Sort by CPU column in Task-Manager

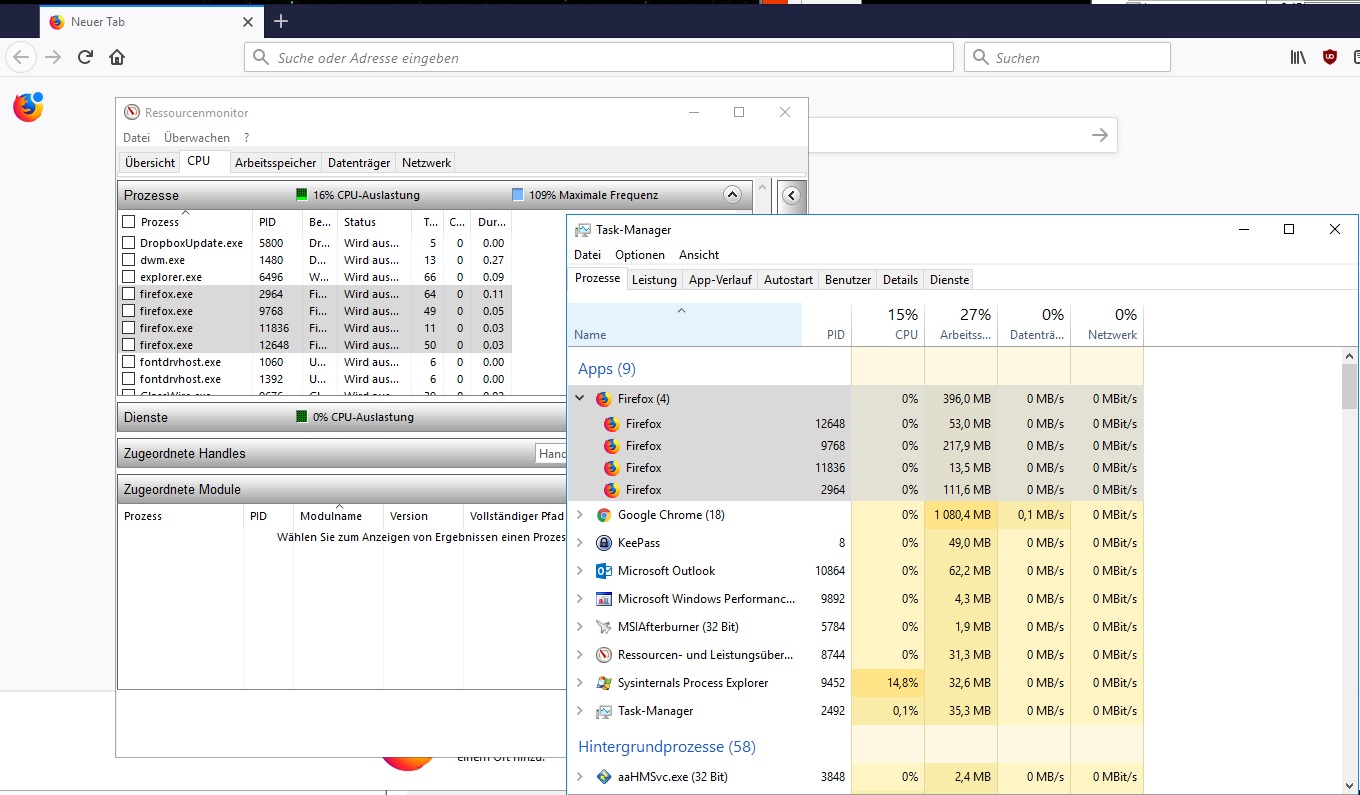888,324
